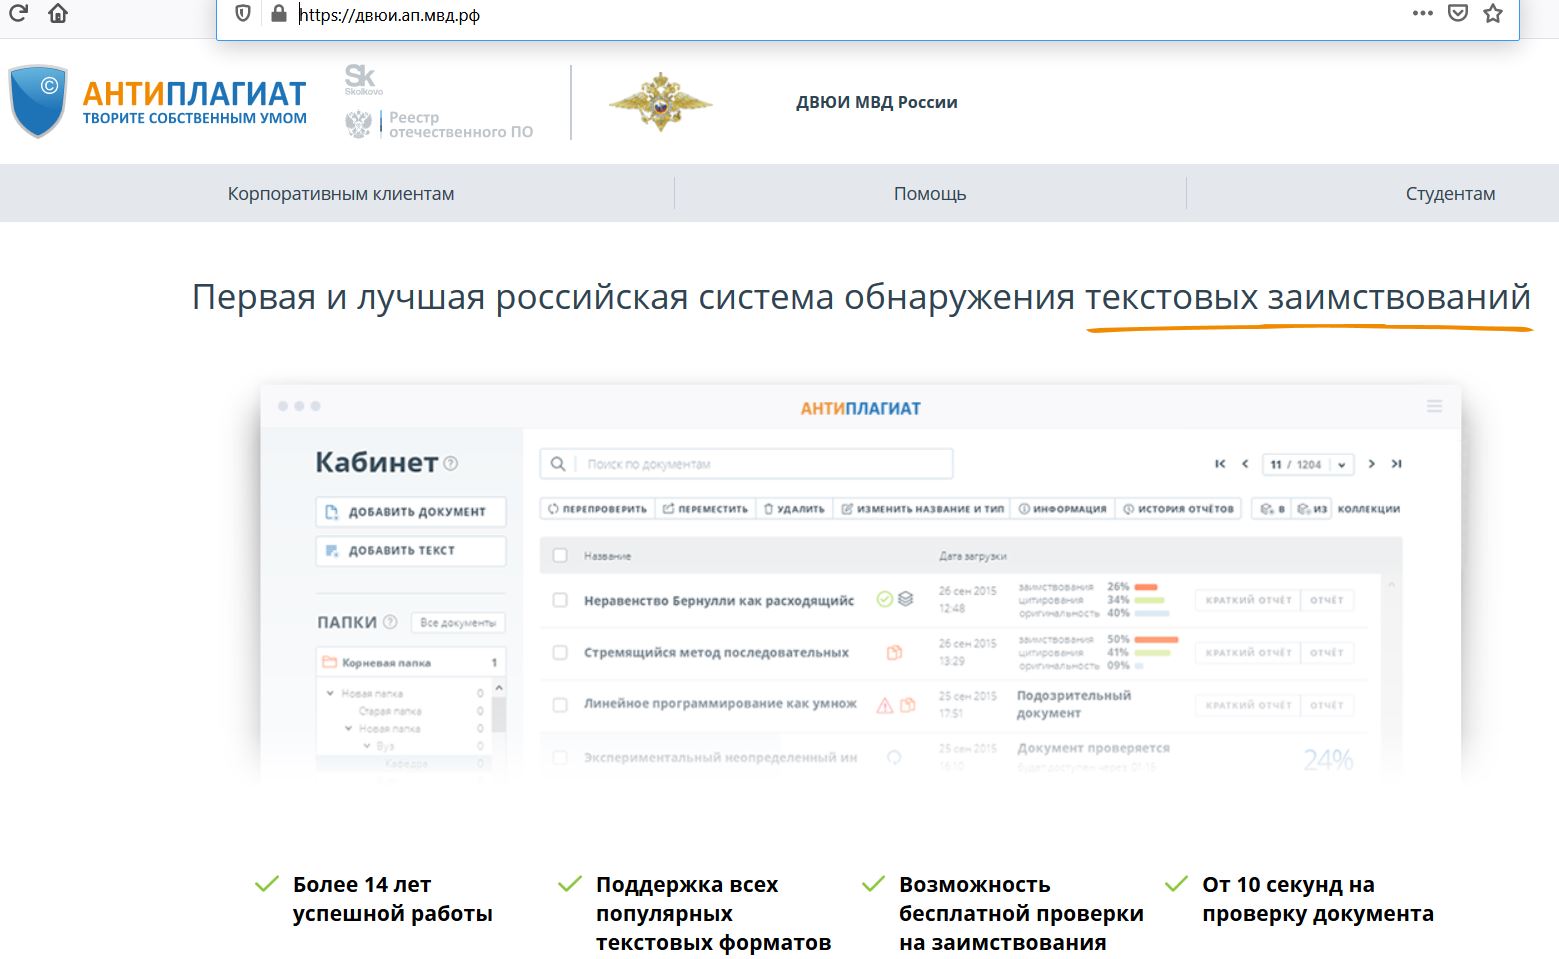Collapse the Вуз tree node
Image resolution: width=1559 pixels, height=959 pixels.
[367, 746]
